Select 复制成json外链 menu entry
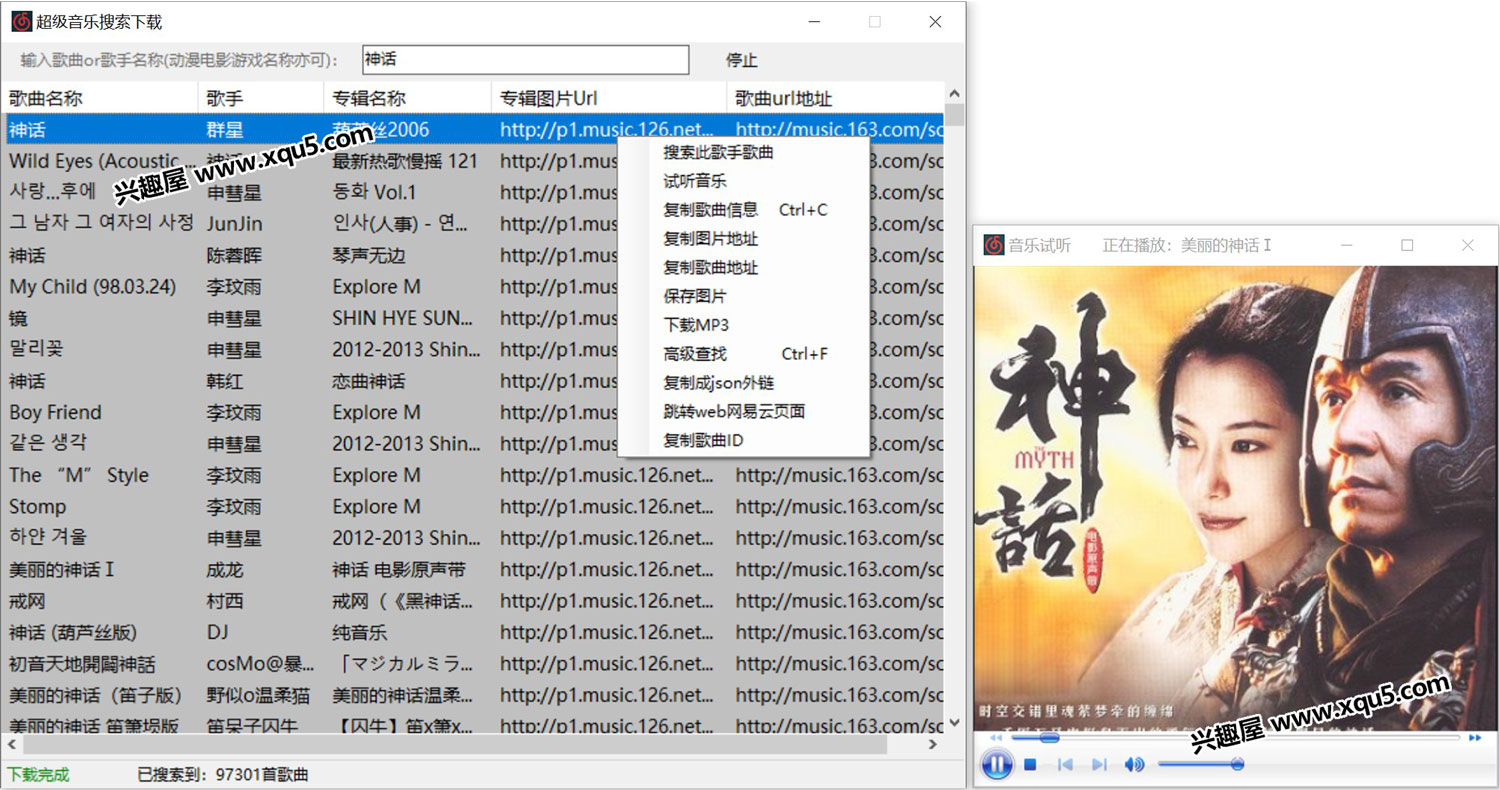 (719, 383)
